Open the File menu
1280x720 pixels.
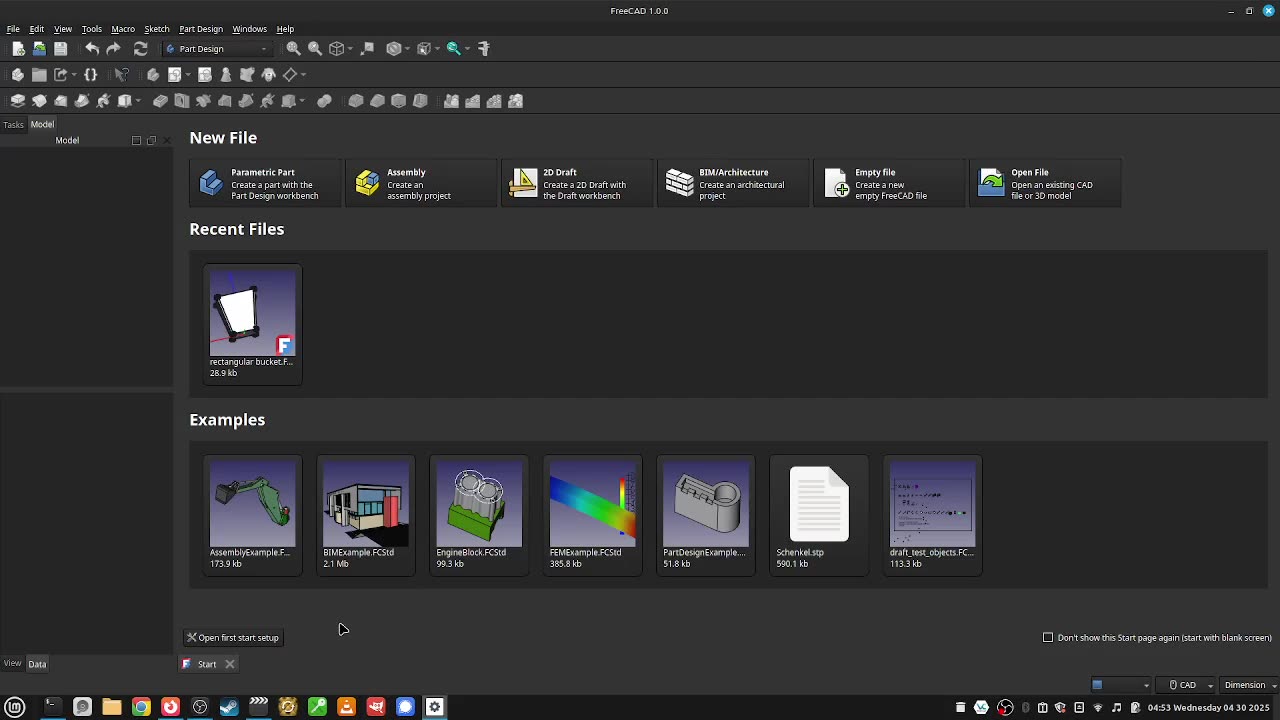tap(13, 29)
